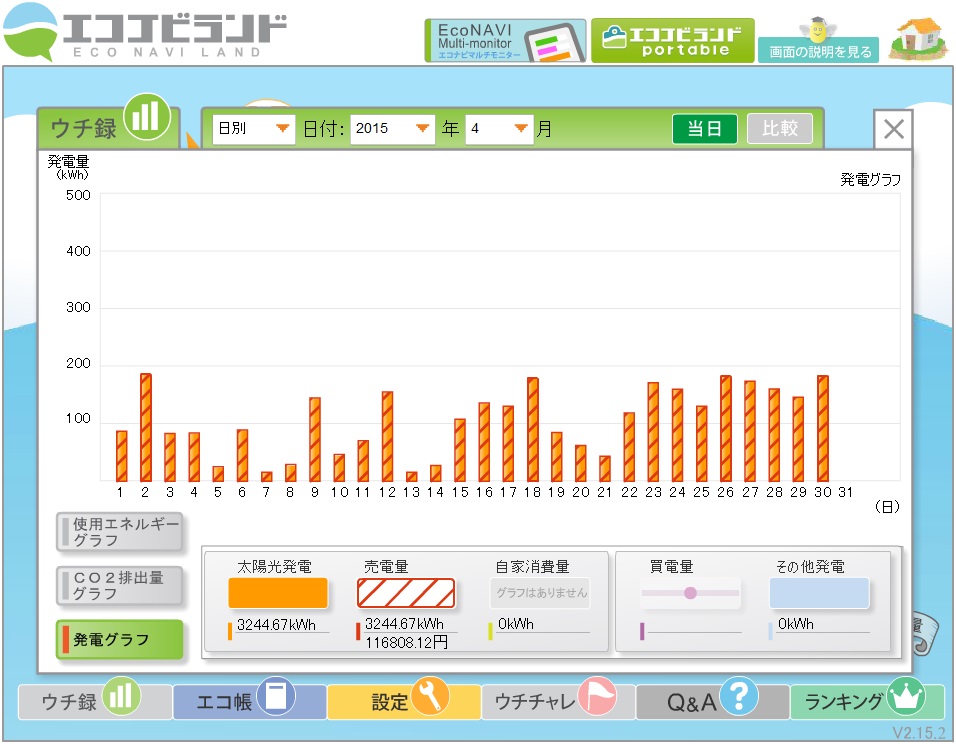View 画面の説明を見る help button
The image size is (956, 744).
(x=819, y=51)
